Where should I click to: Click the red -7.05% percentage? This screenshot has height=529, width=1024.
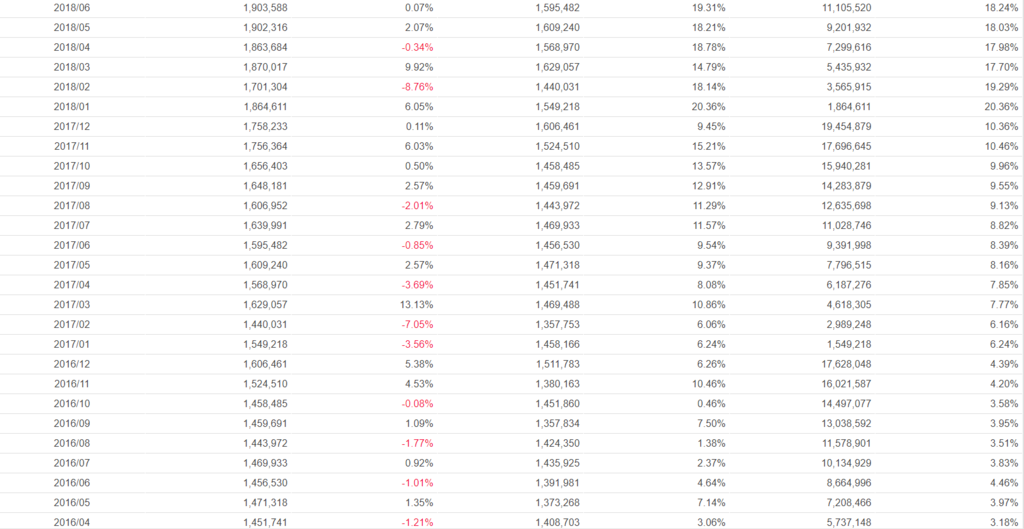[x=417, y=325]
